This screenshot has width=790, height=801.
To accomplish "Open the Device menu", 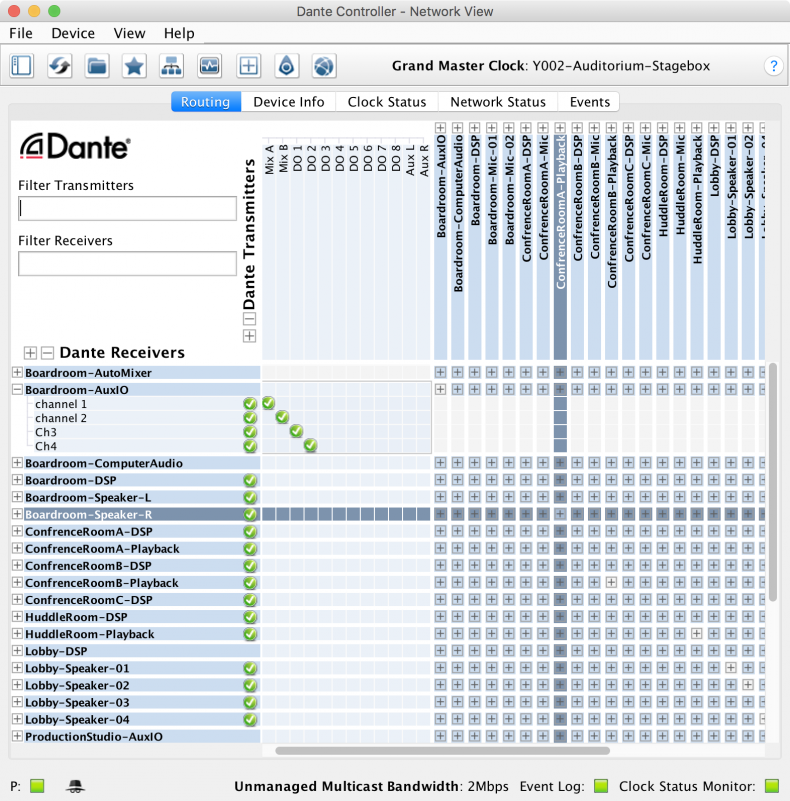I will tap(73, 33).
